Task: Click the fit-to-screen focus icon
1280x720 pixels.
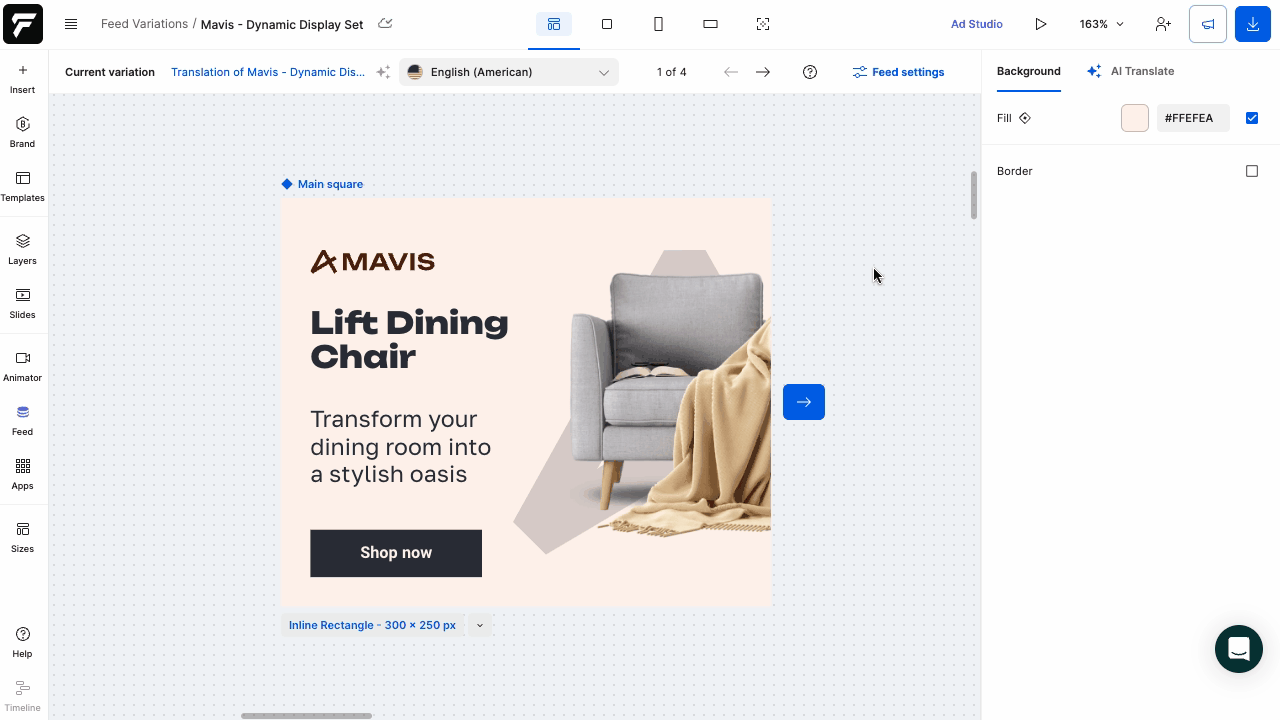Action: [x=763, y=24]
